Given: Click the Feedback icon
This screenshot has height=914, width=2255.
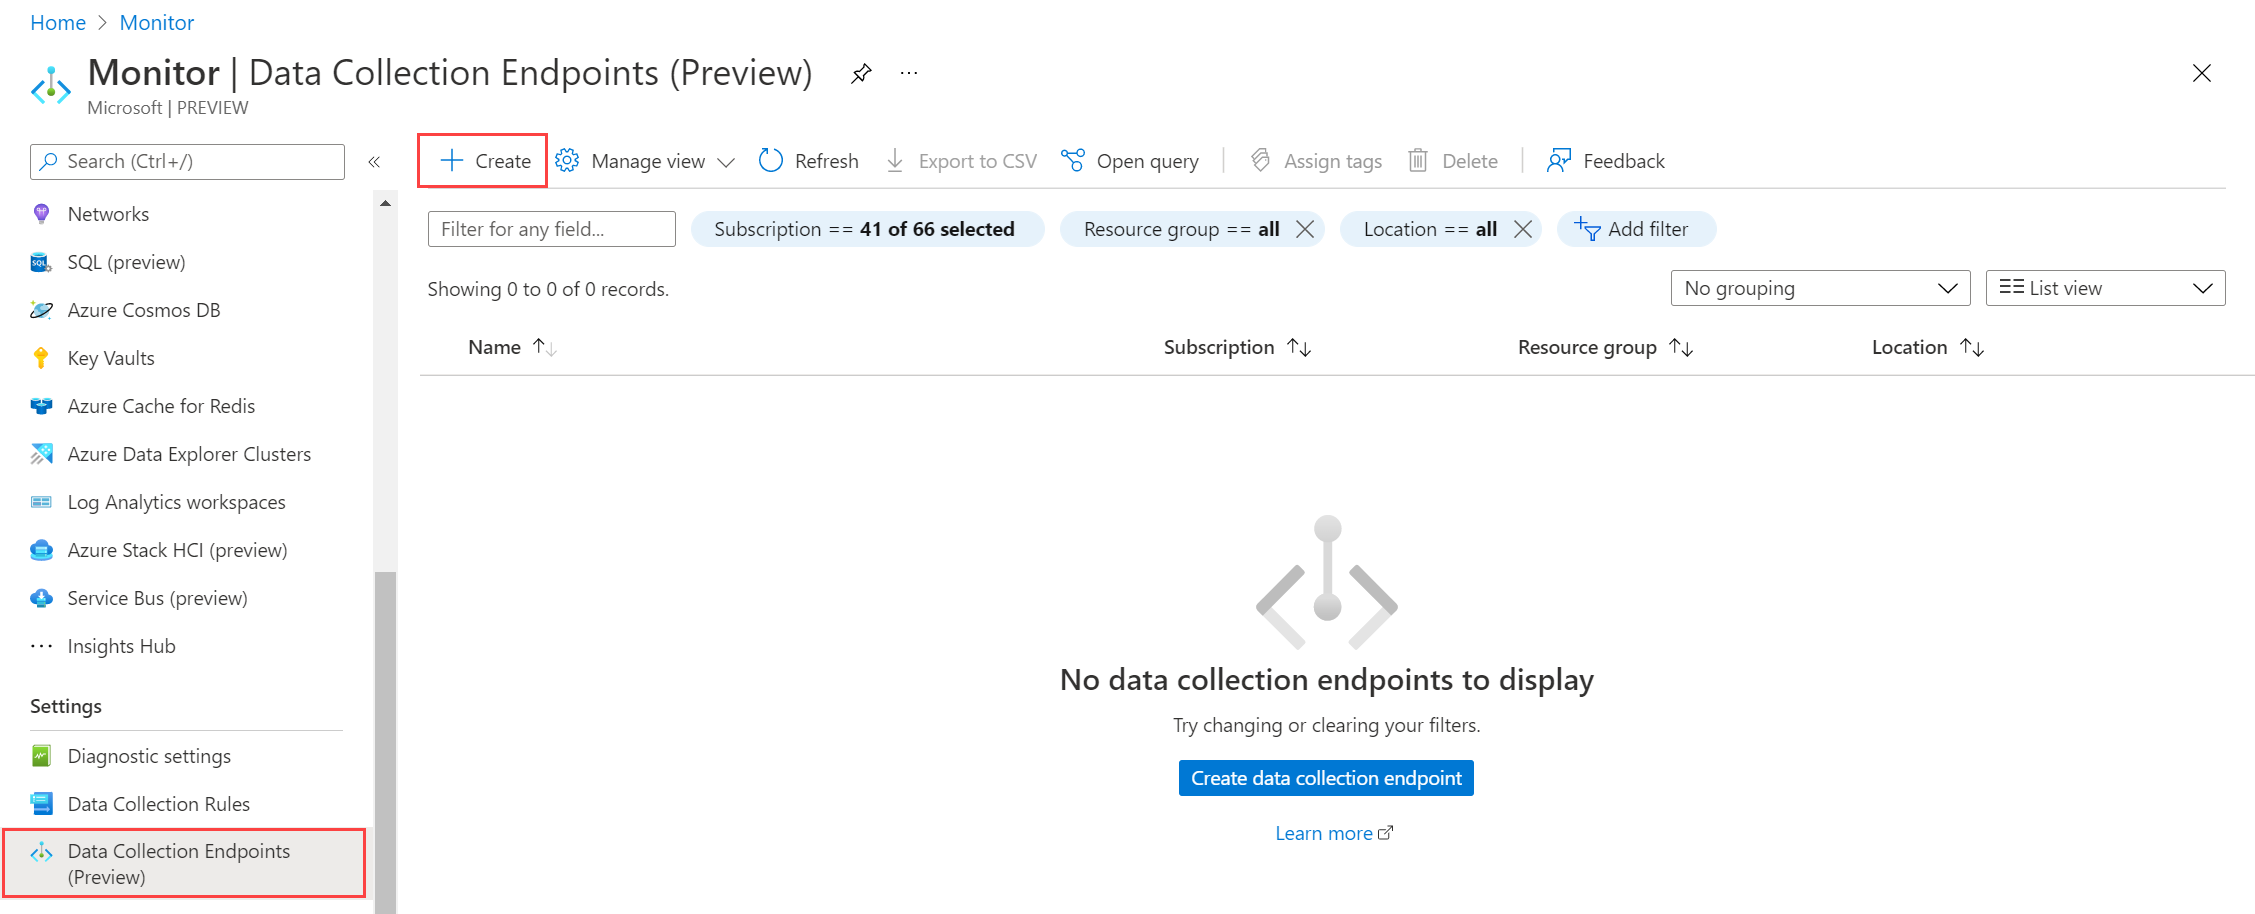Looking at the screenshot, I should [x=1604, y=160].
